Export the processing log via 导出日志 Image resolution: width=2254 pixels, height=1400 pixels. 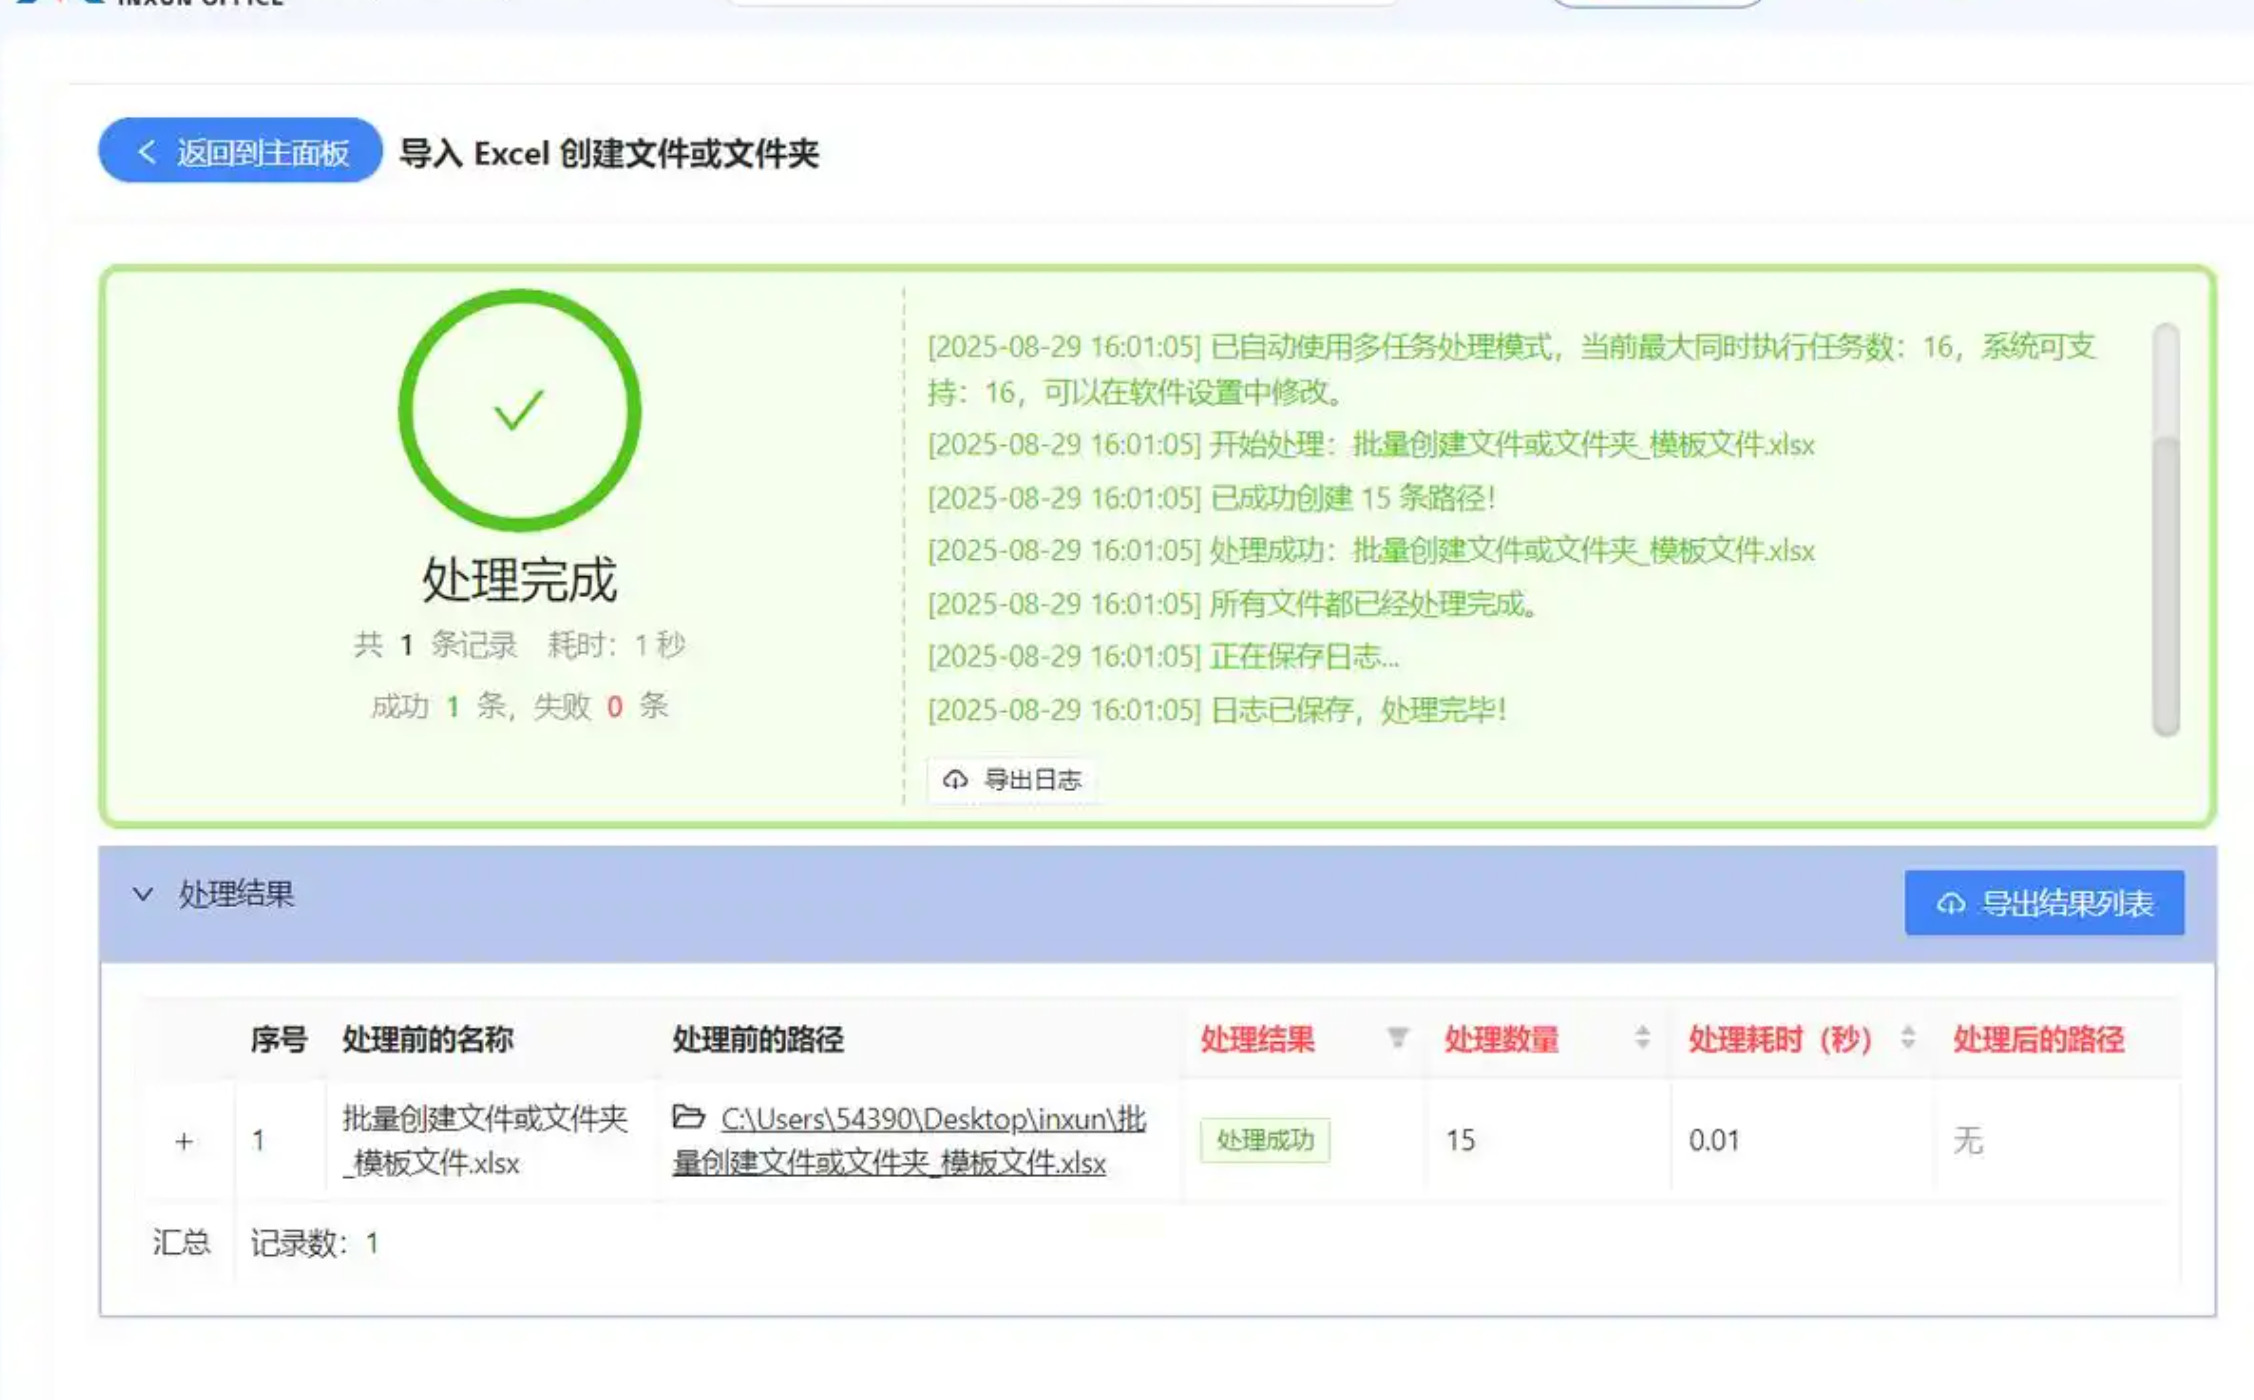1031,779
